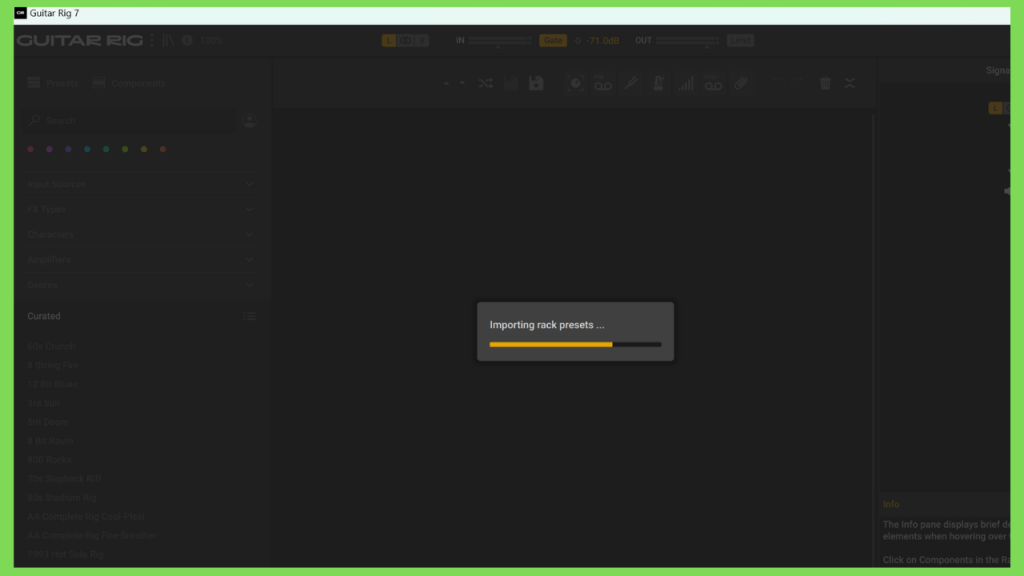Open the metronome tool
Image resolution: width=1024 pixels, height=576 pixels.
pyautogui.click(x=658, y=84)
